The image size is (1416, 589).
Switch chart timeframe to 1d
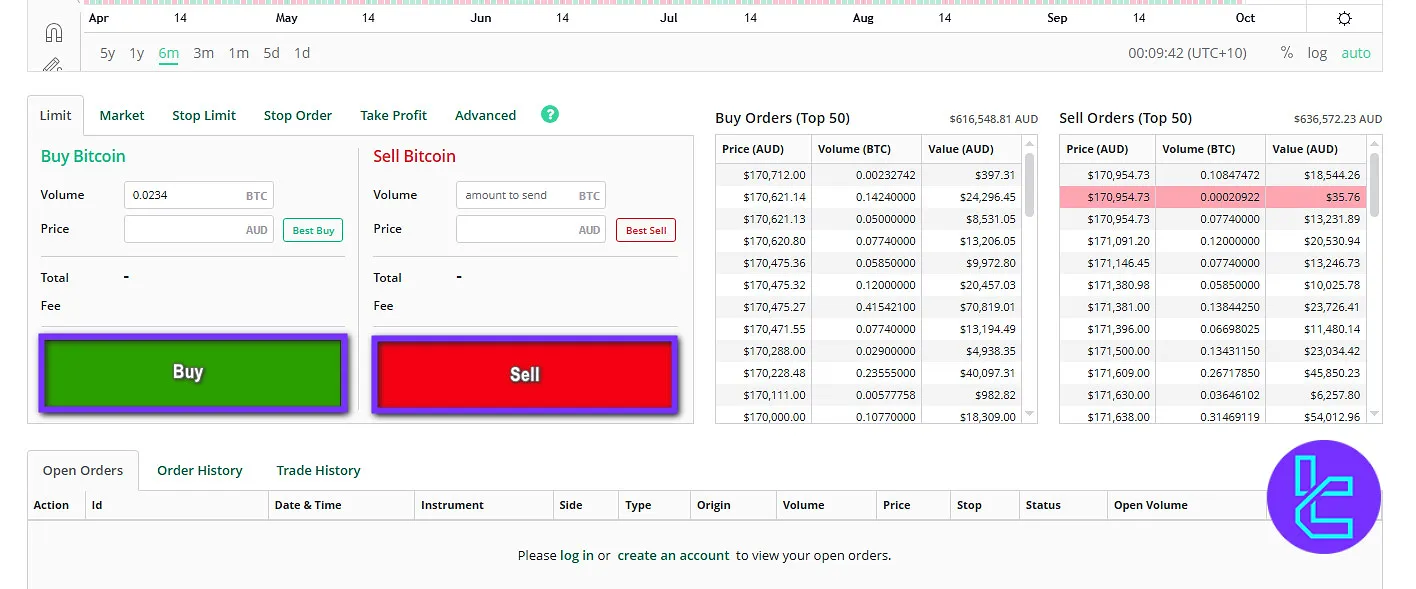301,53
